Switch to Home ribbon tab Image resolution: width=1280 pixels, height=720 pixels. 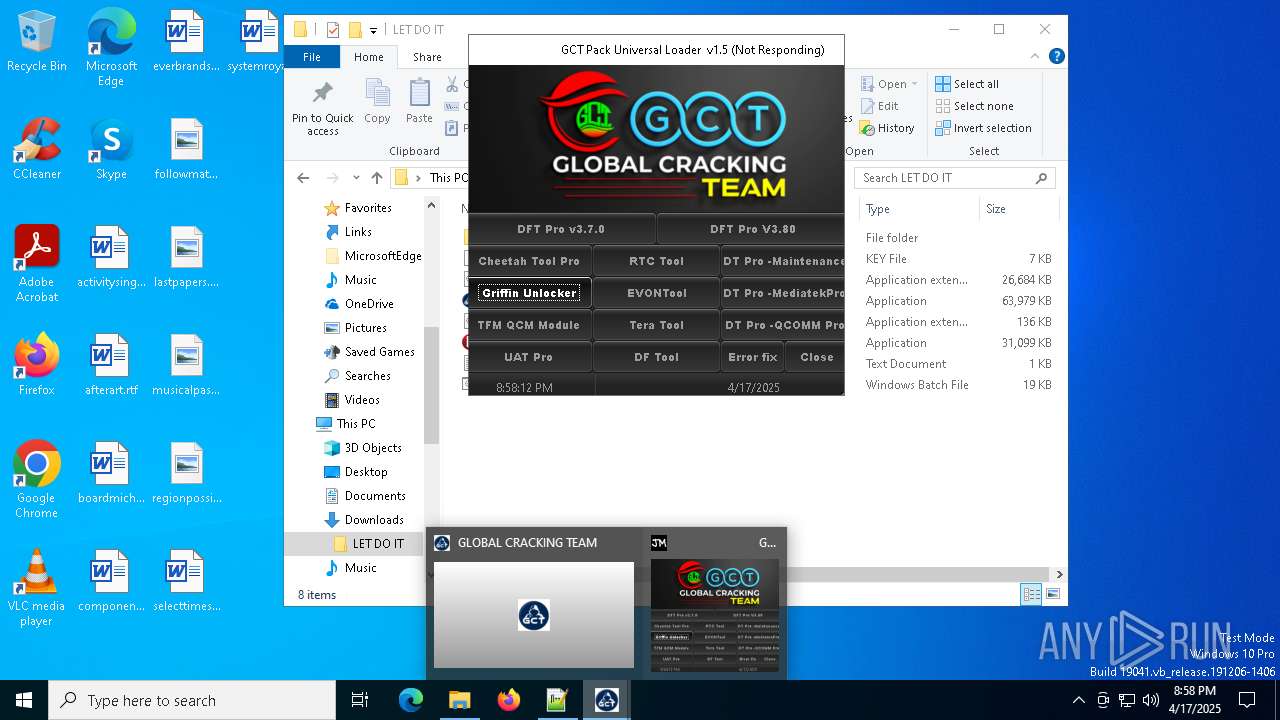coord(368,57)
